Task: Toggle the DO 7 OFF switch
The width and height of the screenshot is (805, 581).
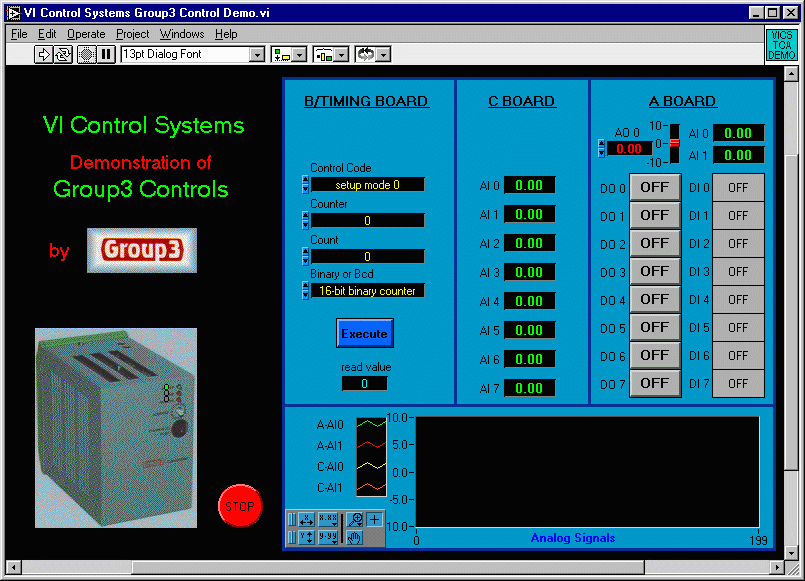Action: coord(655,383)
